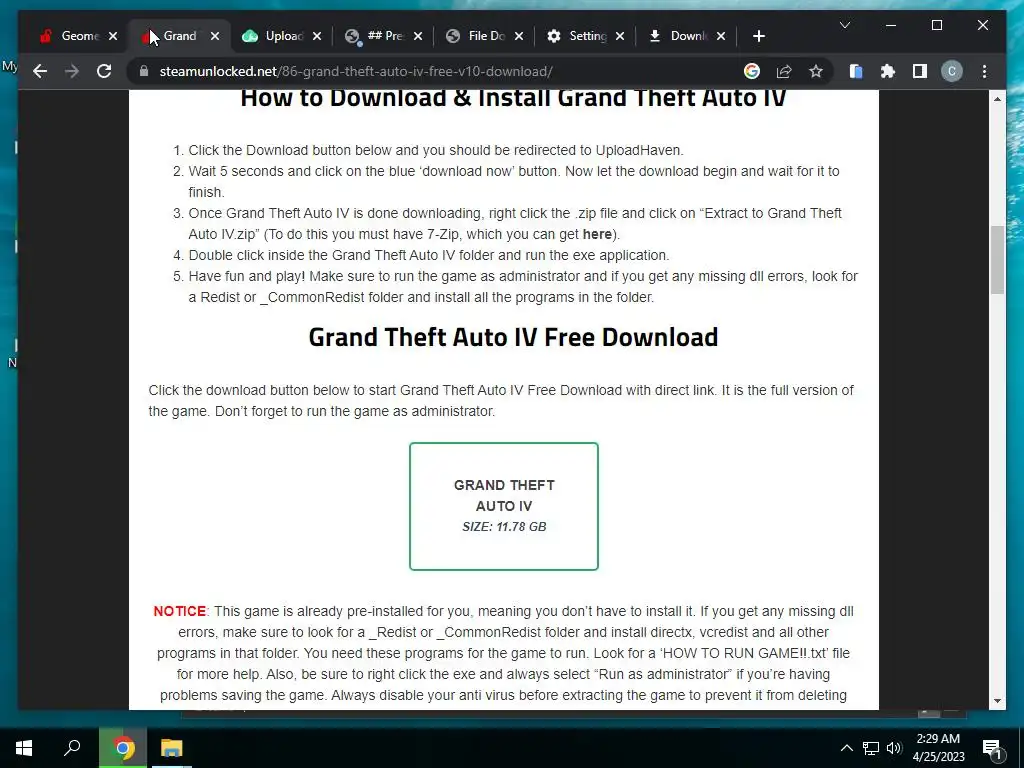Click the Grand Theft Auto IV download button
Viewport: 1024px width, 768px height.
pos(504,506)
